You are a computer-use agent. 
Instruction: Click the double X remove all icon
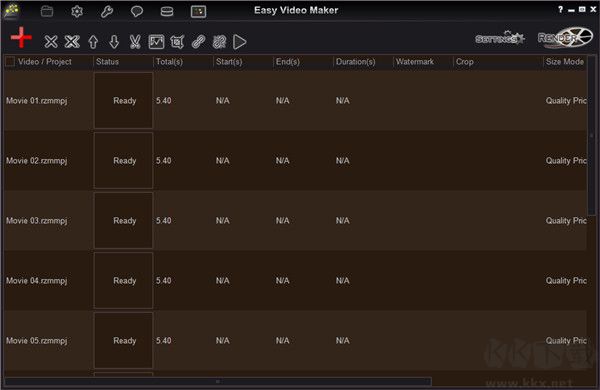click(x=72, y=41)
